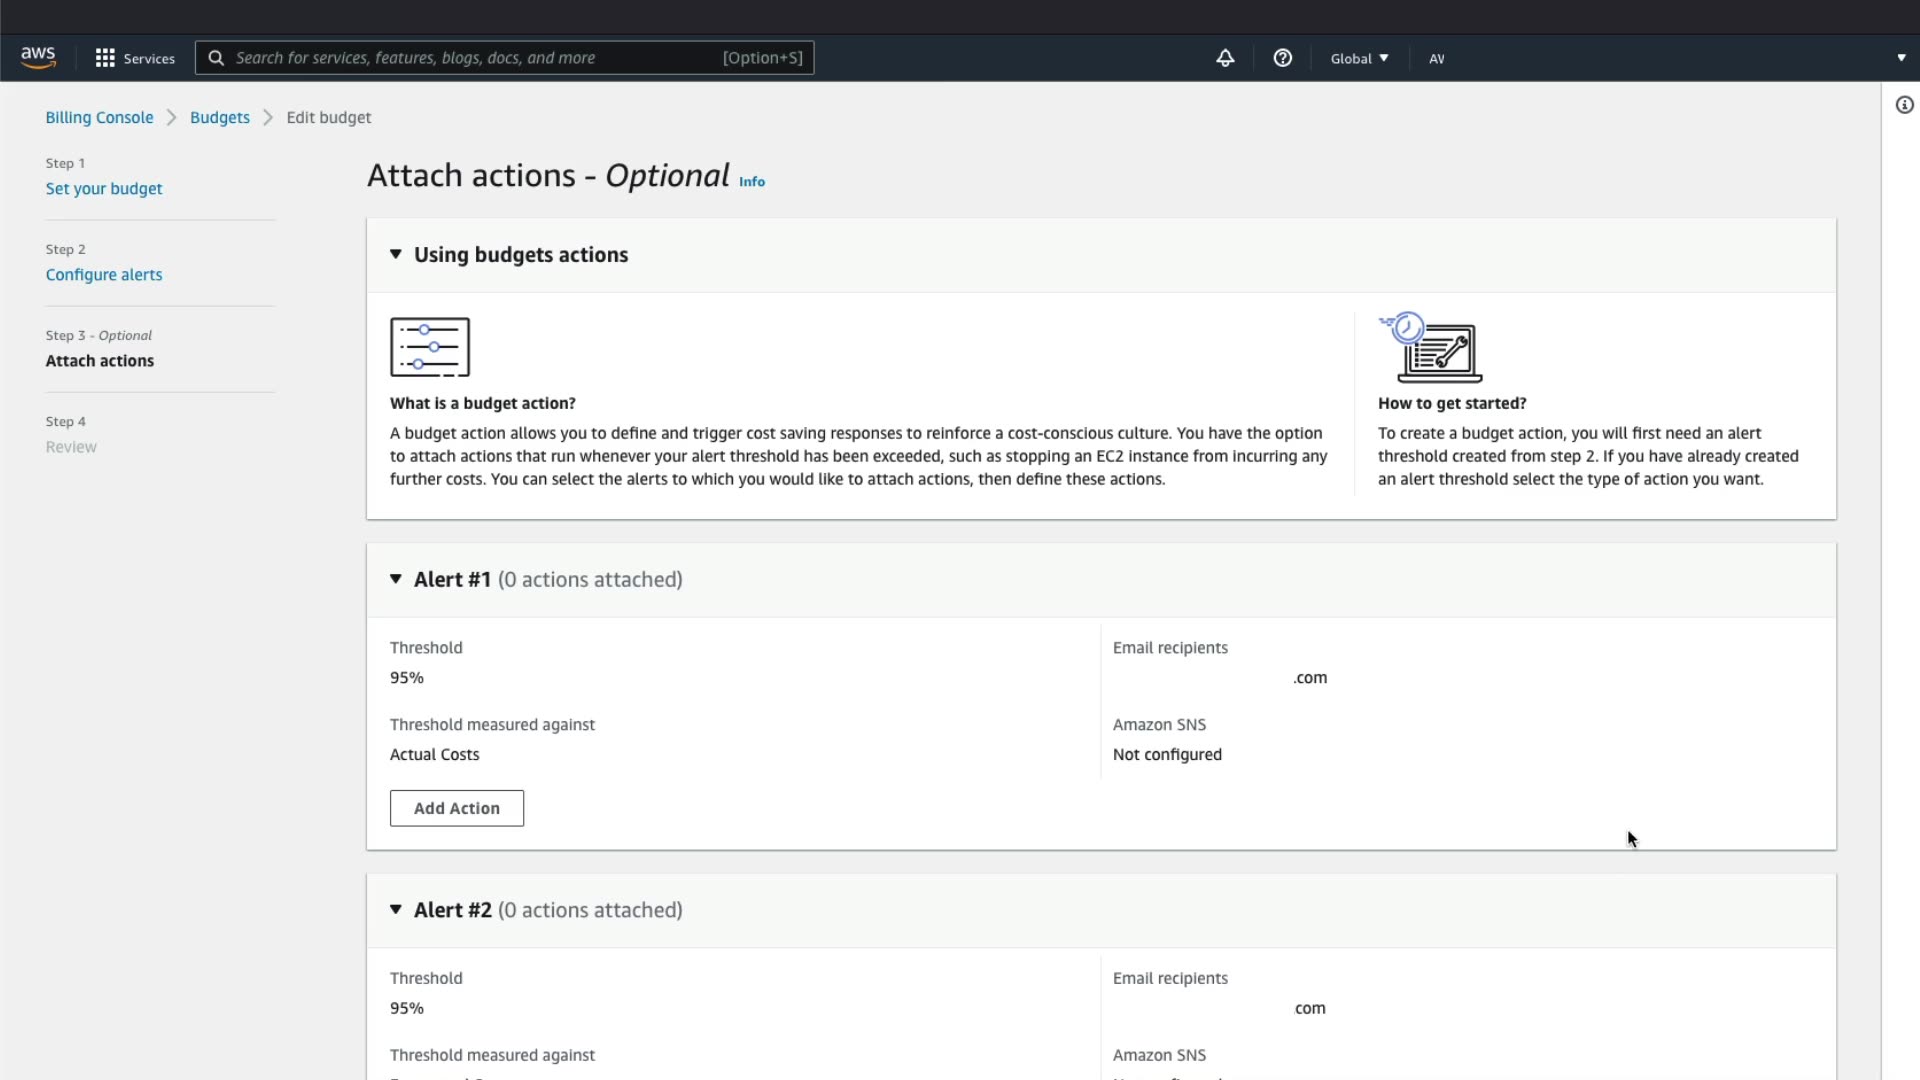Viewport: 1920px width, 1080px height.
Task: Click the notifications bell icon
Action: 1225,58
